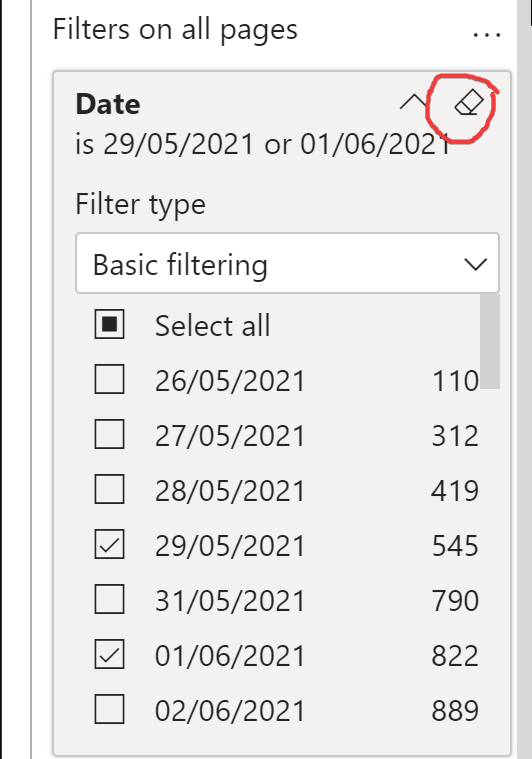Uncheck the 01/06/2021 date checkbox
The height and width of the screenshot is (759, 532).
click(x=109, y=654)
